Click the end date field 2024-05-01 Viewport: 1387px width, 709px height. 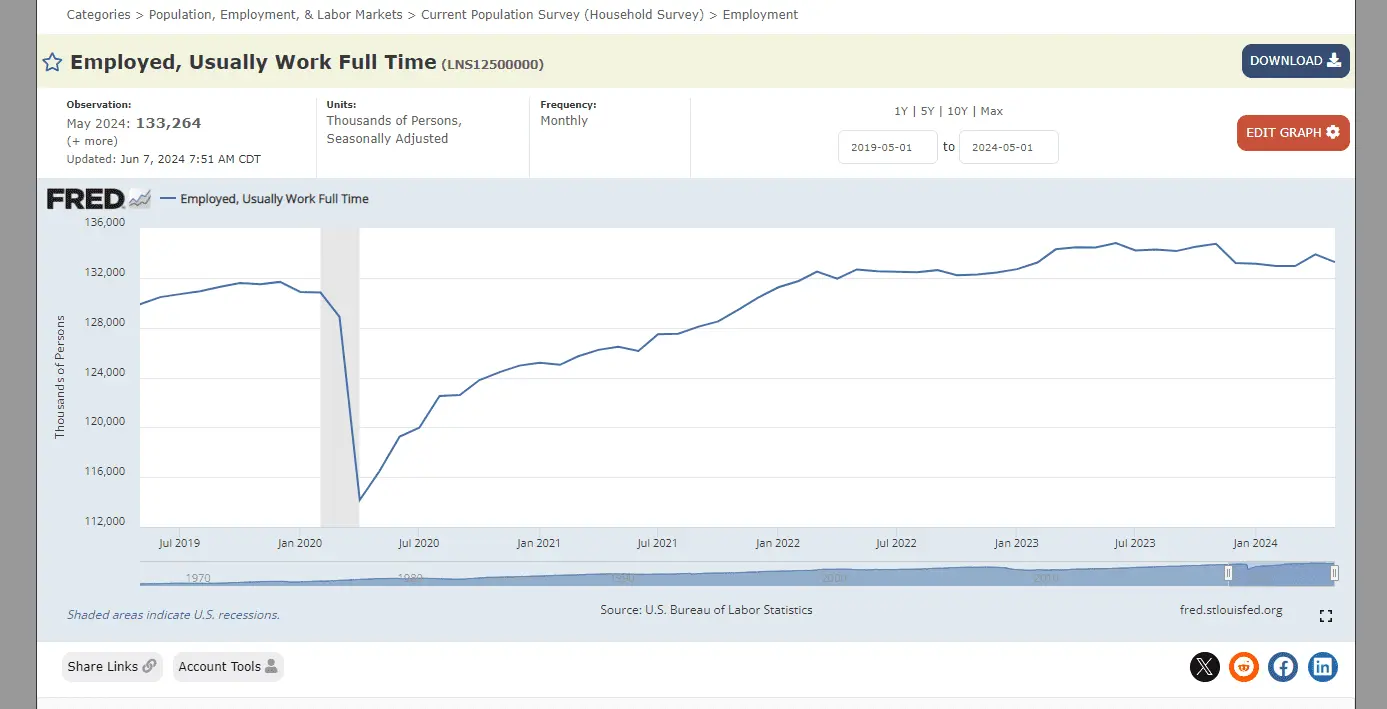tap(1008, 147)
